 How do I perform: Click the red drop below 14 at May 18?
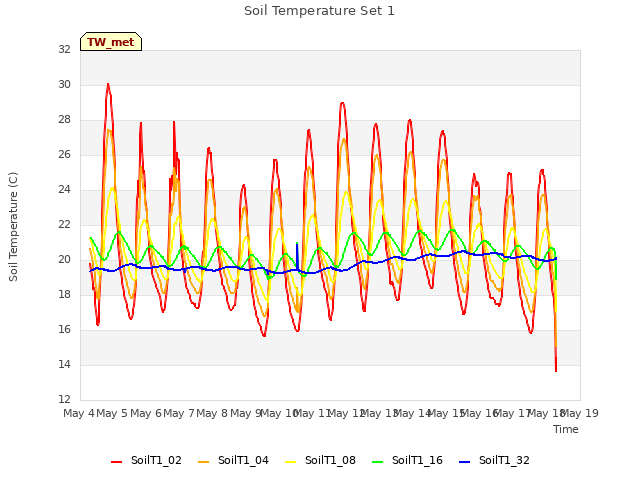click(556, 361)
